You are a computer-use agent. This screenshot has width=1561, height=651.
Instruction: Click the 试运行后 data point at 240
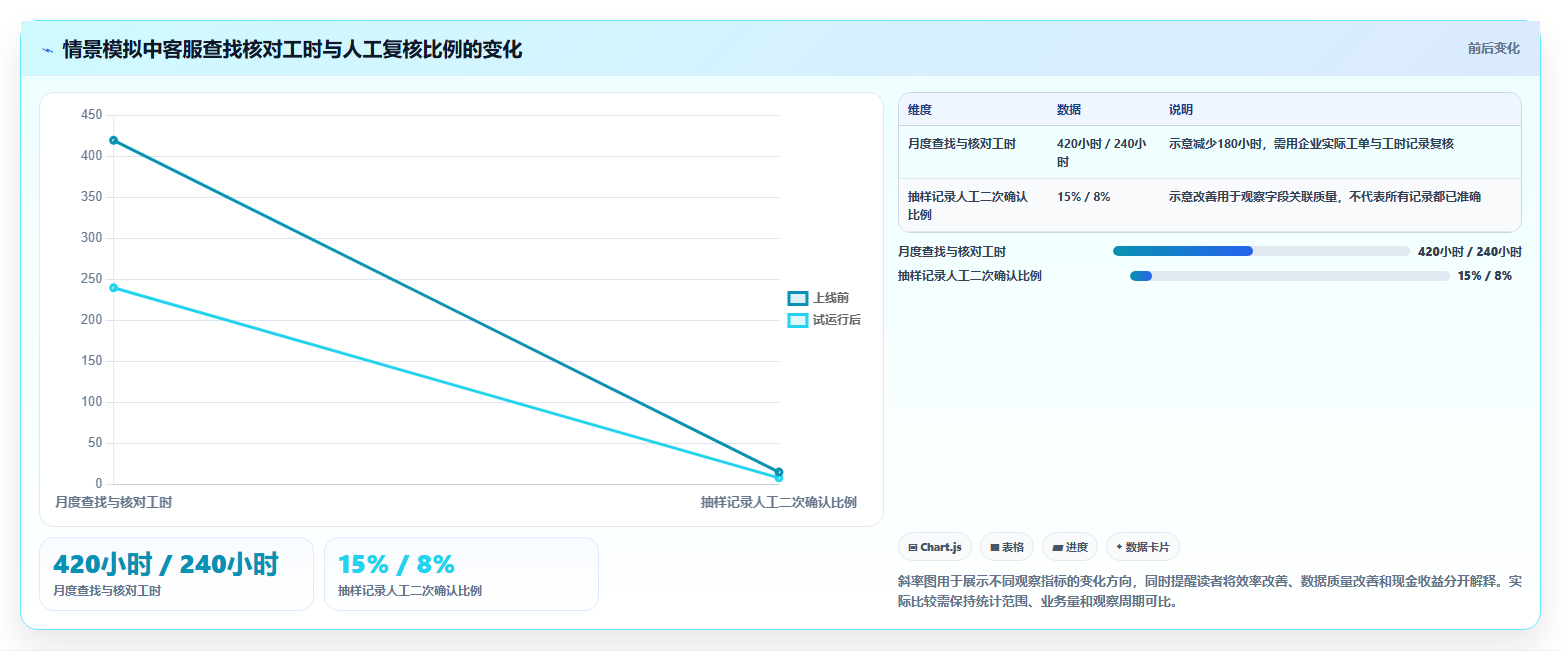tap(113, 288)
